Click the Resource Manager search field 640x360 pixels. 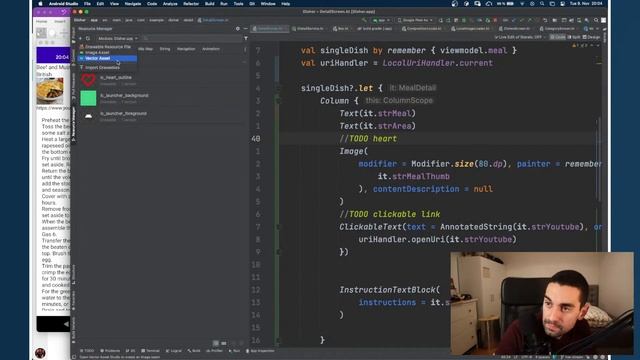tap(192, 38)
